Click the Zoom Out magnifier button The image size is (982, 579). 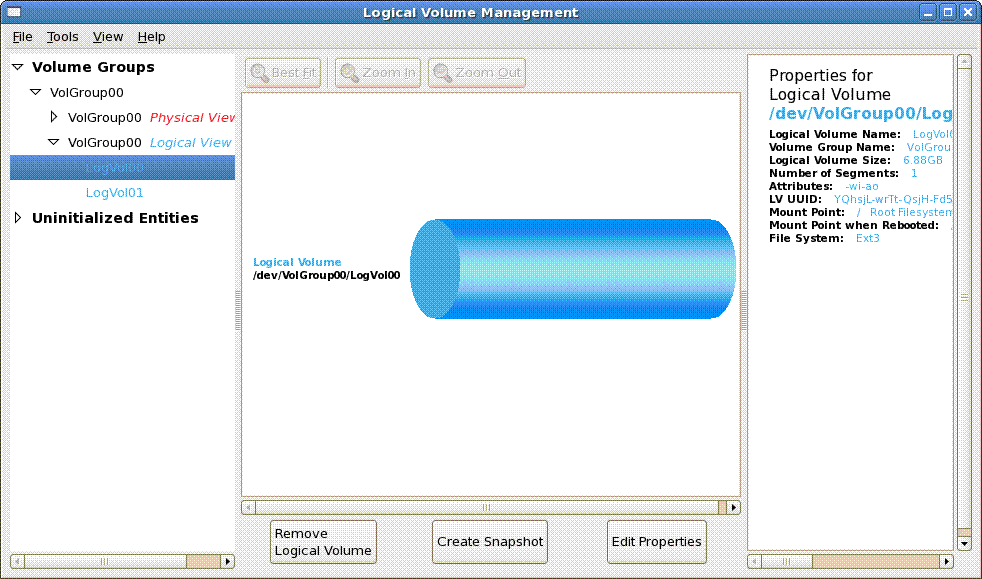(476, 73)
